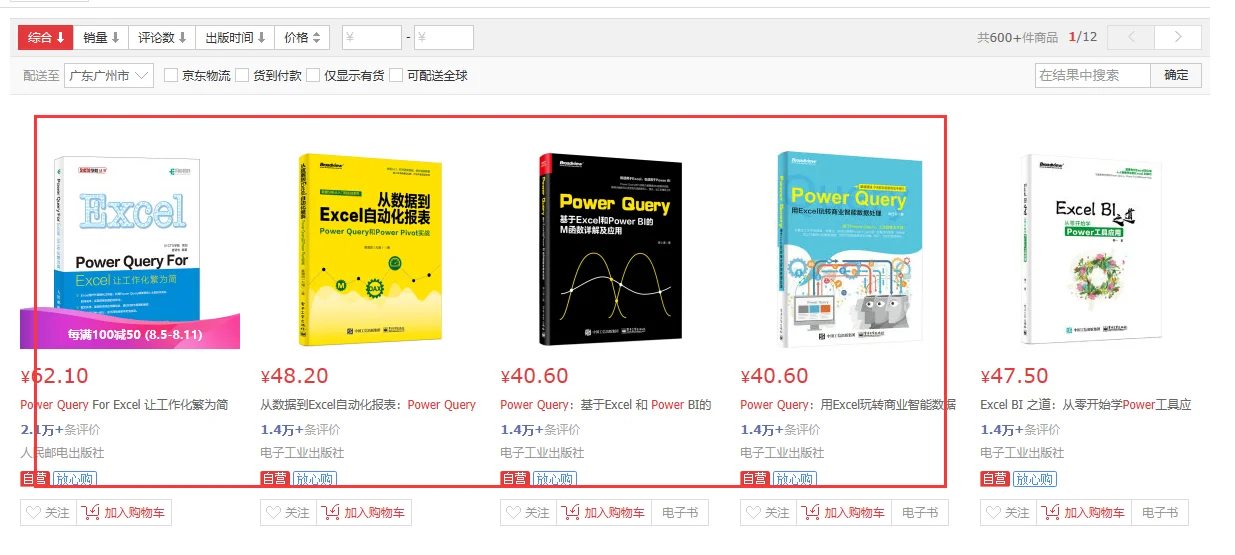Click 放心购 badge under ¥62.10 book
Image resolution: width=1235 pixels, height=555 pixels.
74,479
